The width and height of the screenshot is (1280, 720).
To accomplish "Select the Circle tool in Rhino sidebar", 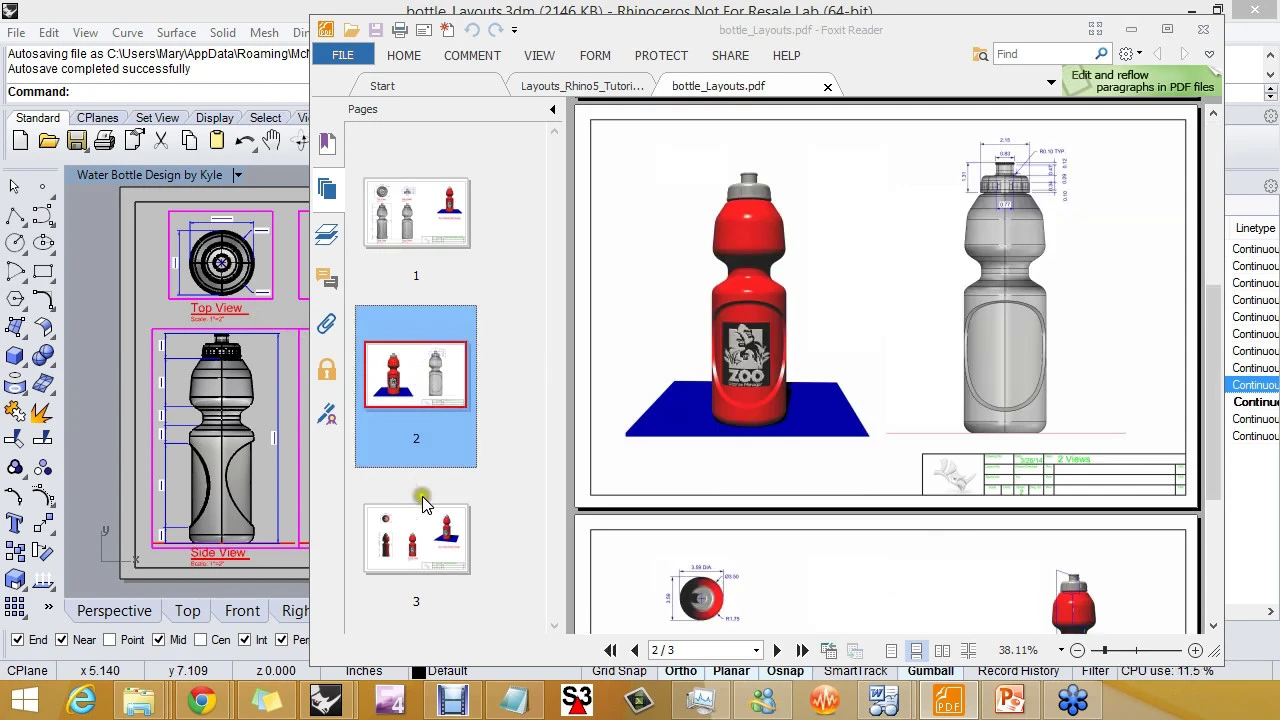I will [15, 243].
